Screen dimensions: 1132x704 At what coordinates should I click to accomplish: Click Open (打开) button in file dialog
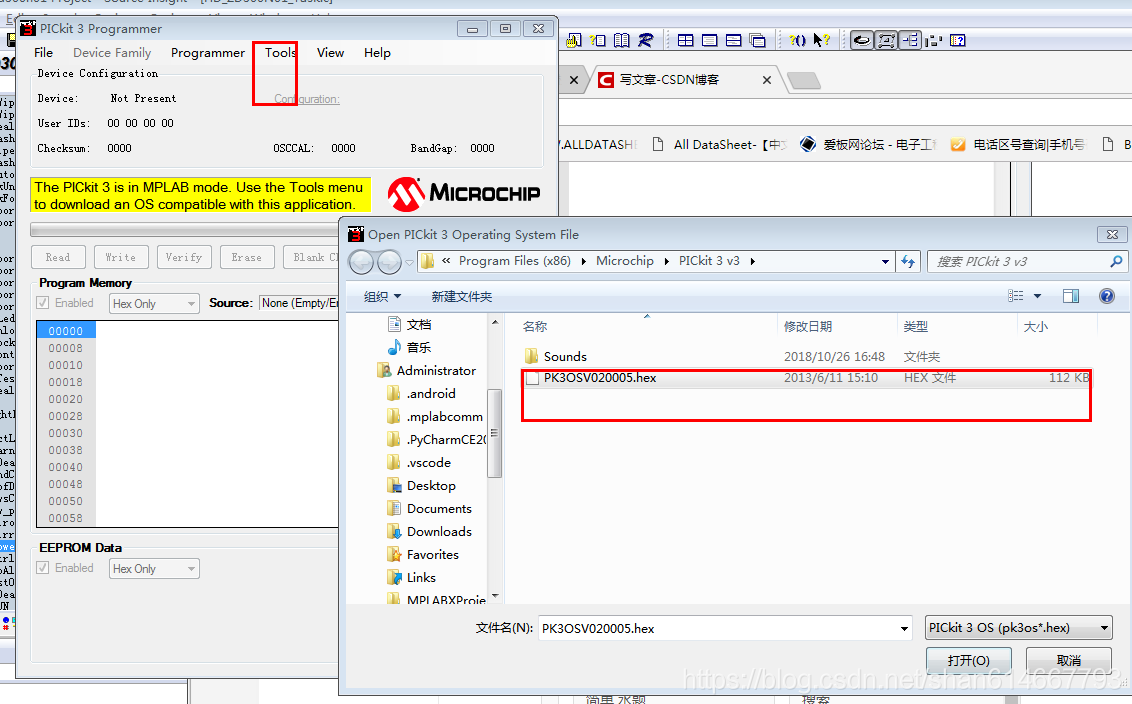968,660
